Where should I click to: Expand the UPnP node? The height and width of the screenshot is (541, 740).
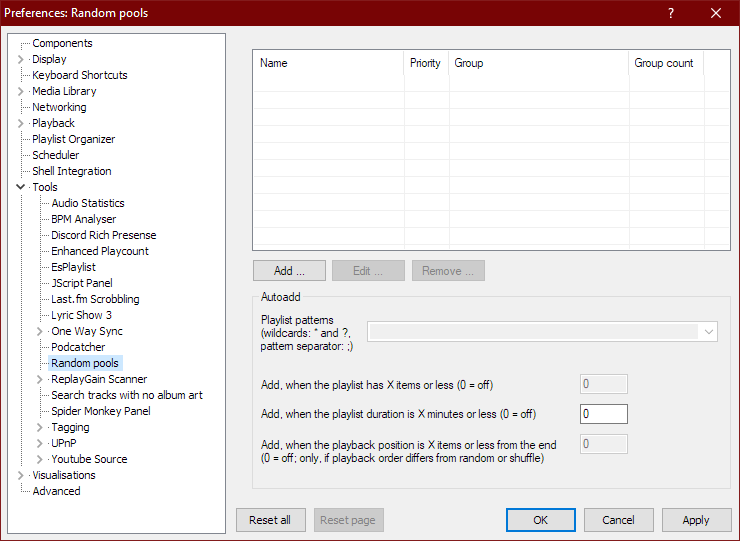coord(40,444)
